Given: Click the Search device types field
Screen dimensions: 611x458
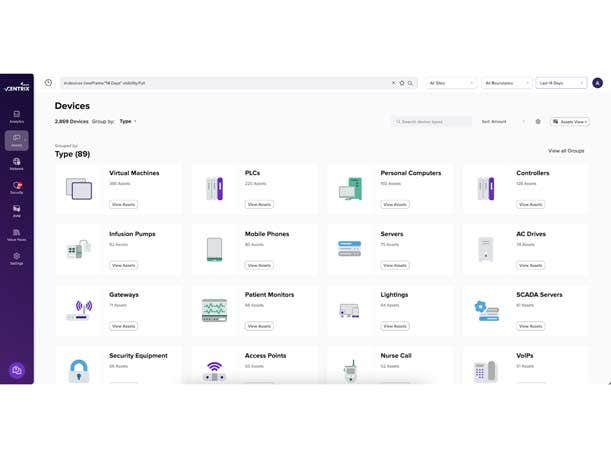Looking at the screenshot, I should tap(432, 121).
